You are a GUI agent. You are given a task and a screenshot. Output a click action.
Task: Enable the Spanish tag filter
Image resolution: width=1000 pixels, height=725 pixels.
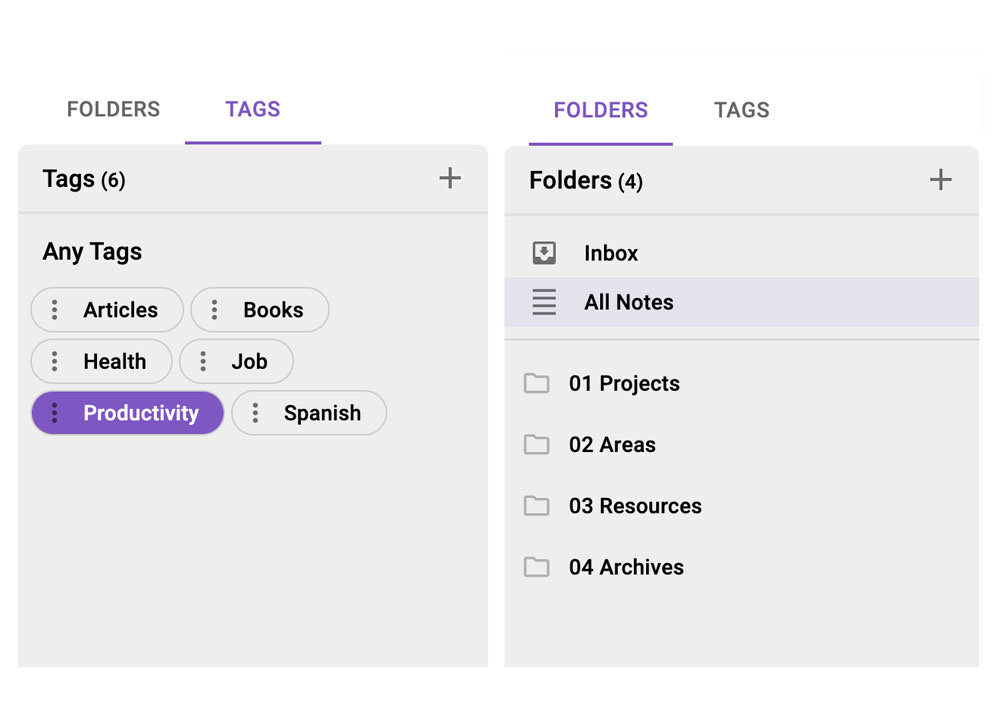pos(322,412)
